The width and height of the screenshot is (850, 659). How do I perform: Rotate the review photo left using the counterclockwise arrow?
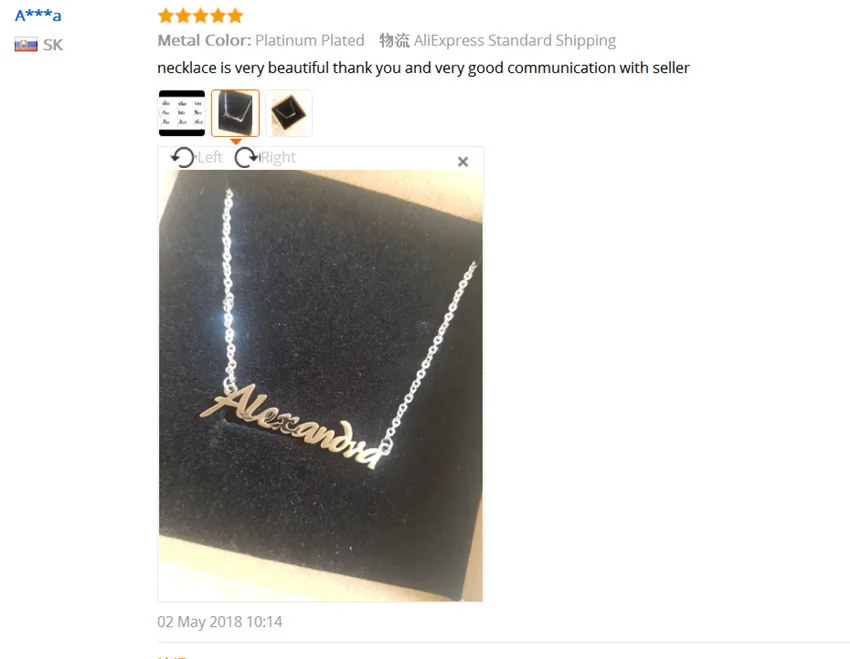pyautogui.click(x=183, y=158)
